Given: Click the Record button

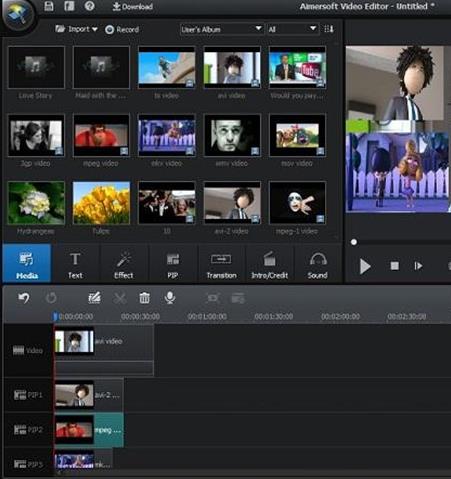Looking at the screenshot, I should (122, 30).
